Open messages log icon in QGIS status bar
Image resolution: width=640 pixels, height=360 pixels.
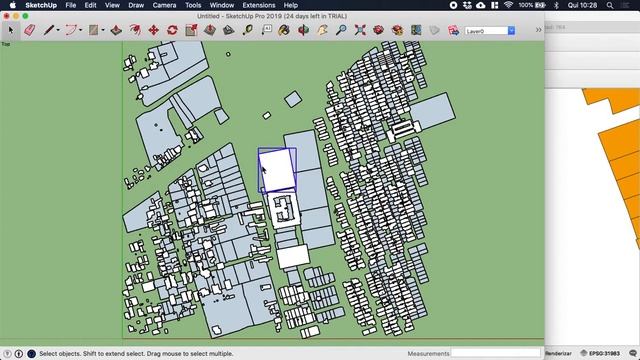click(633, 353)
